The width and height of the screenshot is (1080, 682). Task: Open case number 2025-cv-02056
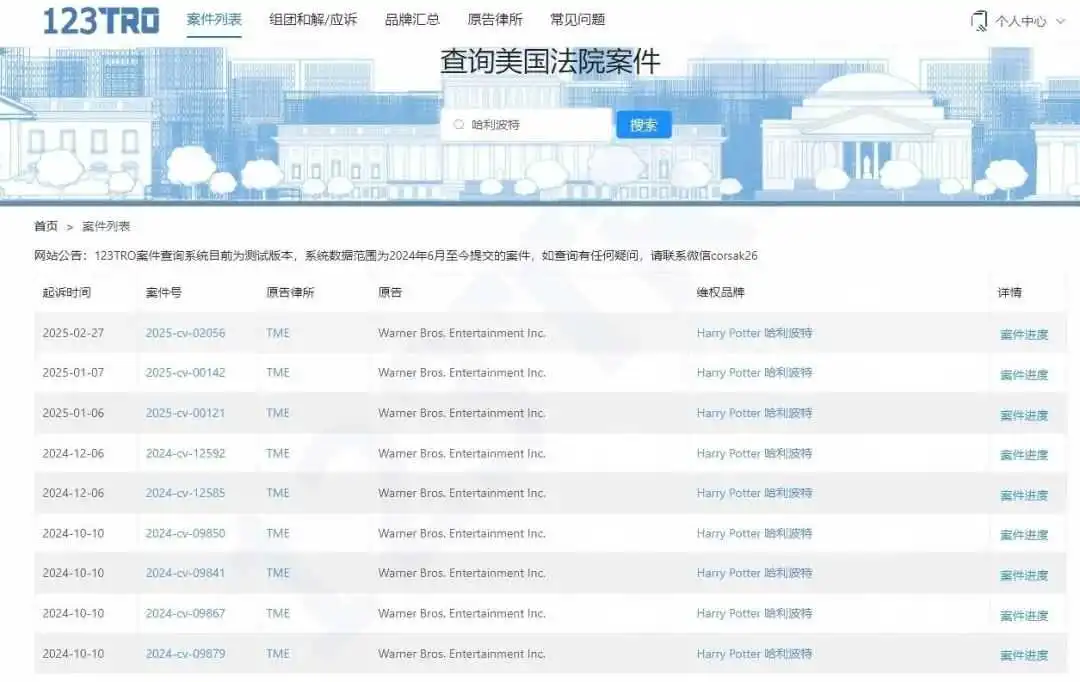click(x=185, y=333)
